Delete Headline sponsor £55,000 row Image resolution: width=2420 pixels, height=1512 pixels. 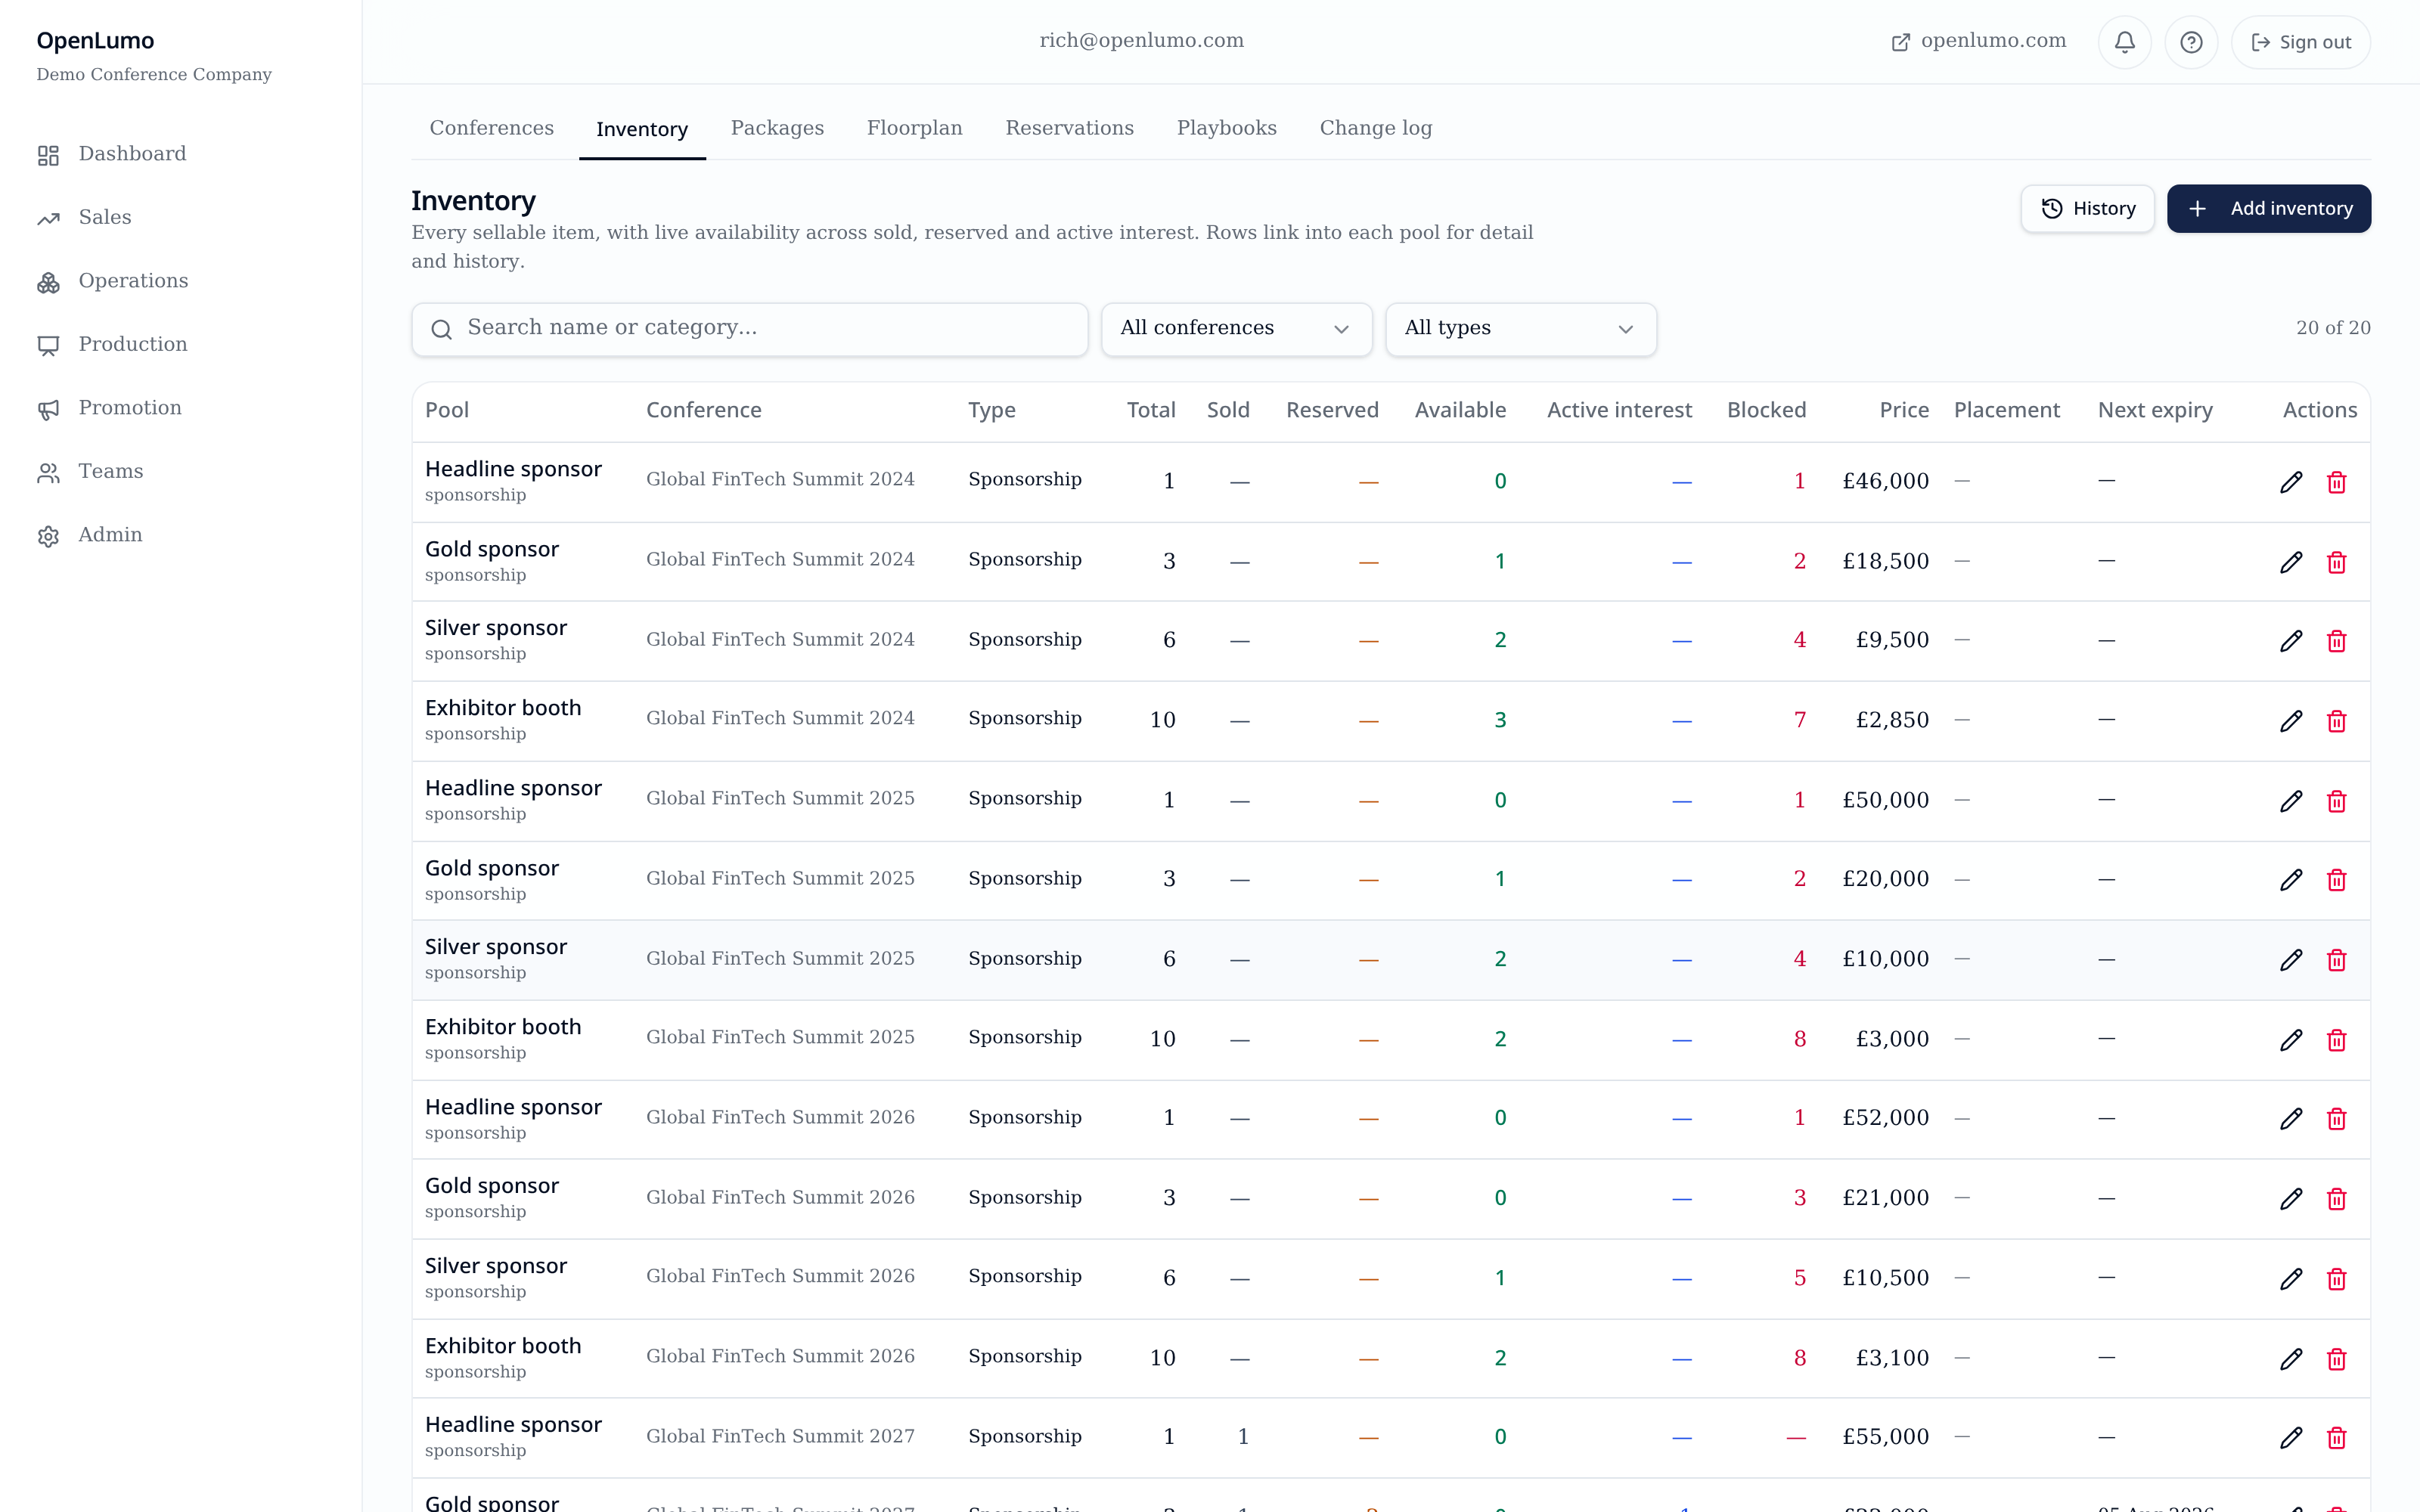2336,1438
